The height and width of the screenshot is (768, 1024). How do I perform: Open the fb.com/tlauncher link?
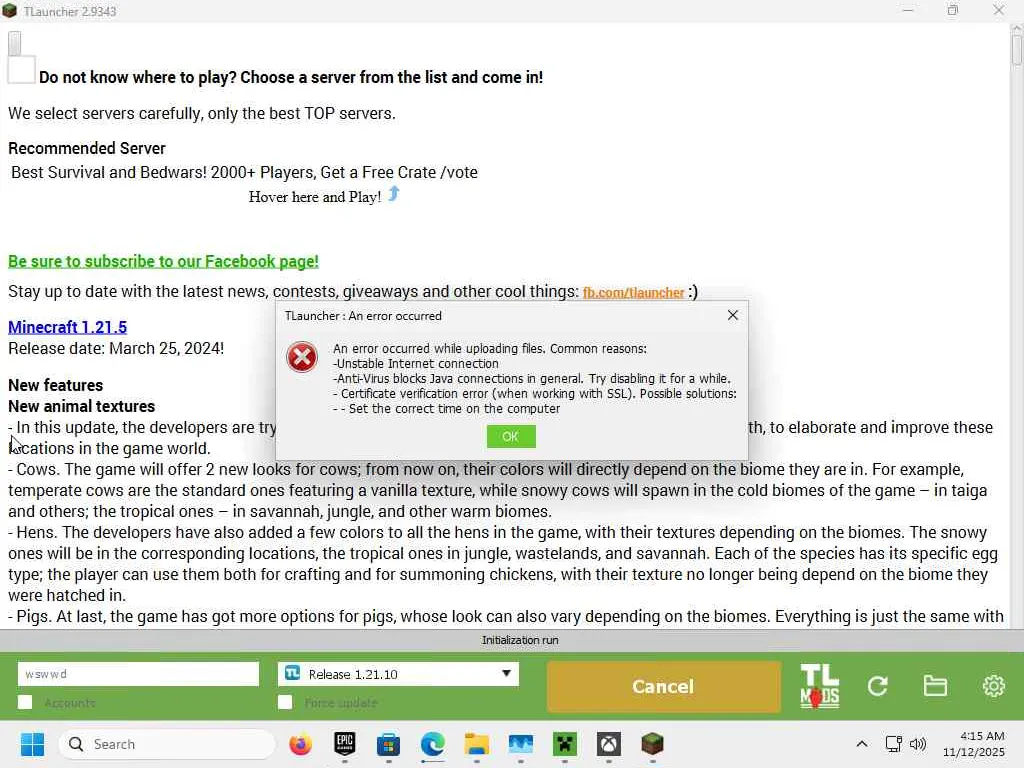[633, 293]
